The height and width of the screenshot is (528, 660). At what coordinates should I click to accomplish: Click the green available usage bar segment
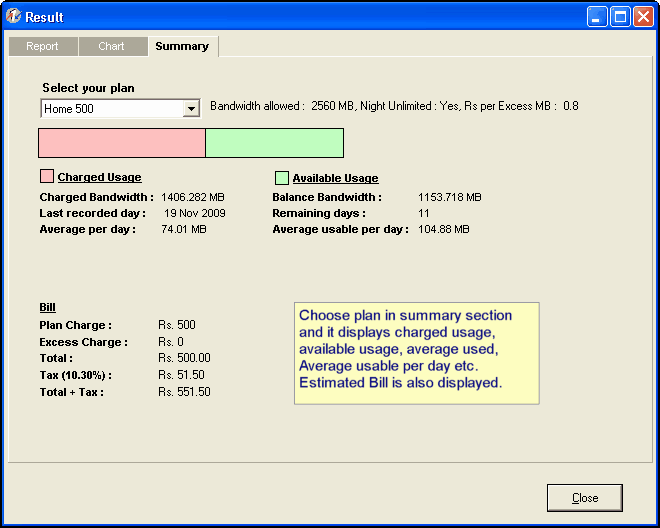[x=274, y=143]
